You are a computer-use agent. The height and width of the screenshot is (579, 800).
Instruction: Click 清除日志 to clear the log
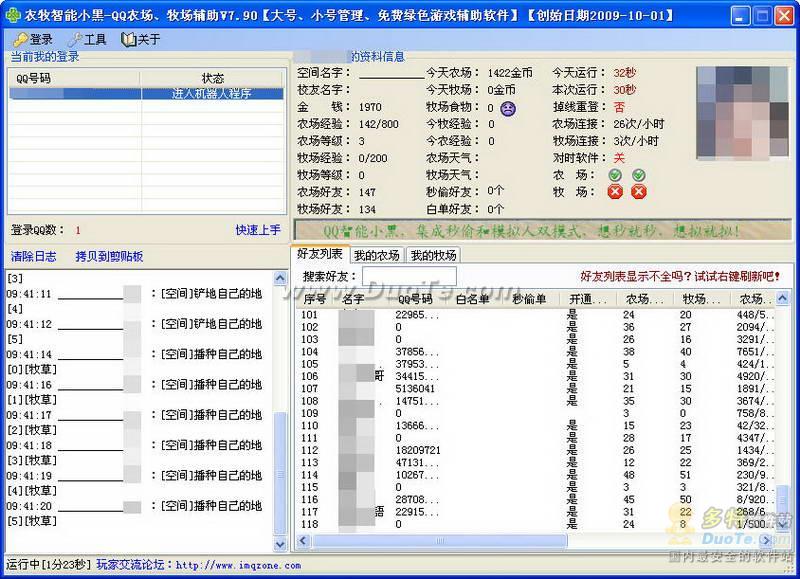[x=33, y=256]
